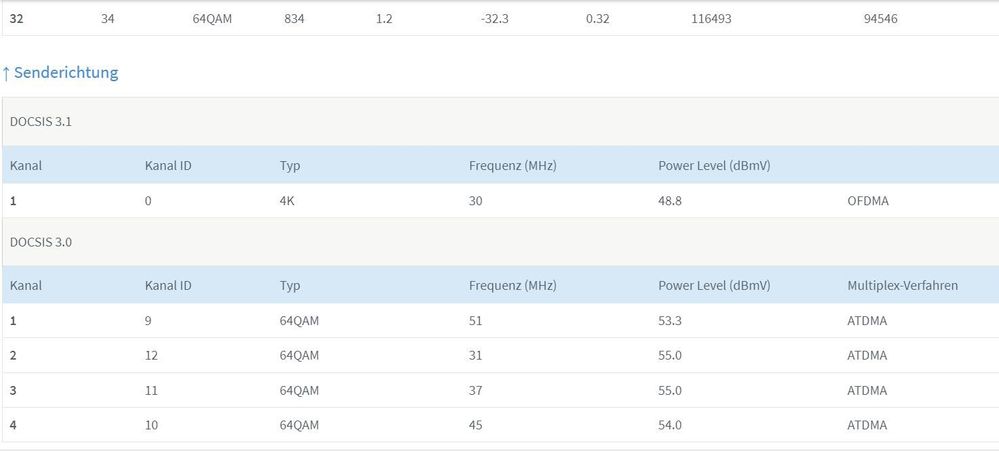This screenshot has height=451, width=999.
Task: Select the DOCSIS 3.1 section header
Action: click(x=41, y=122)
